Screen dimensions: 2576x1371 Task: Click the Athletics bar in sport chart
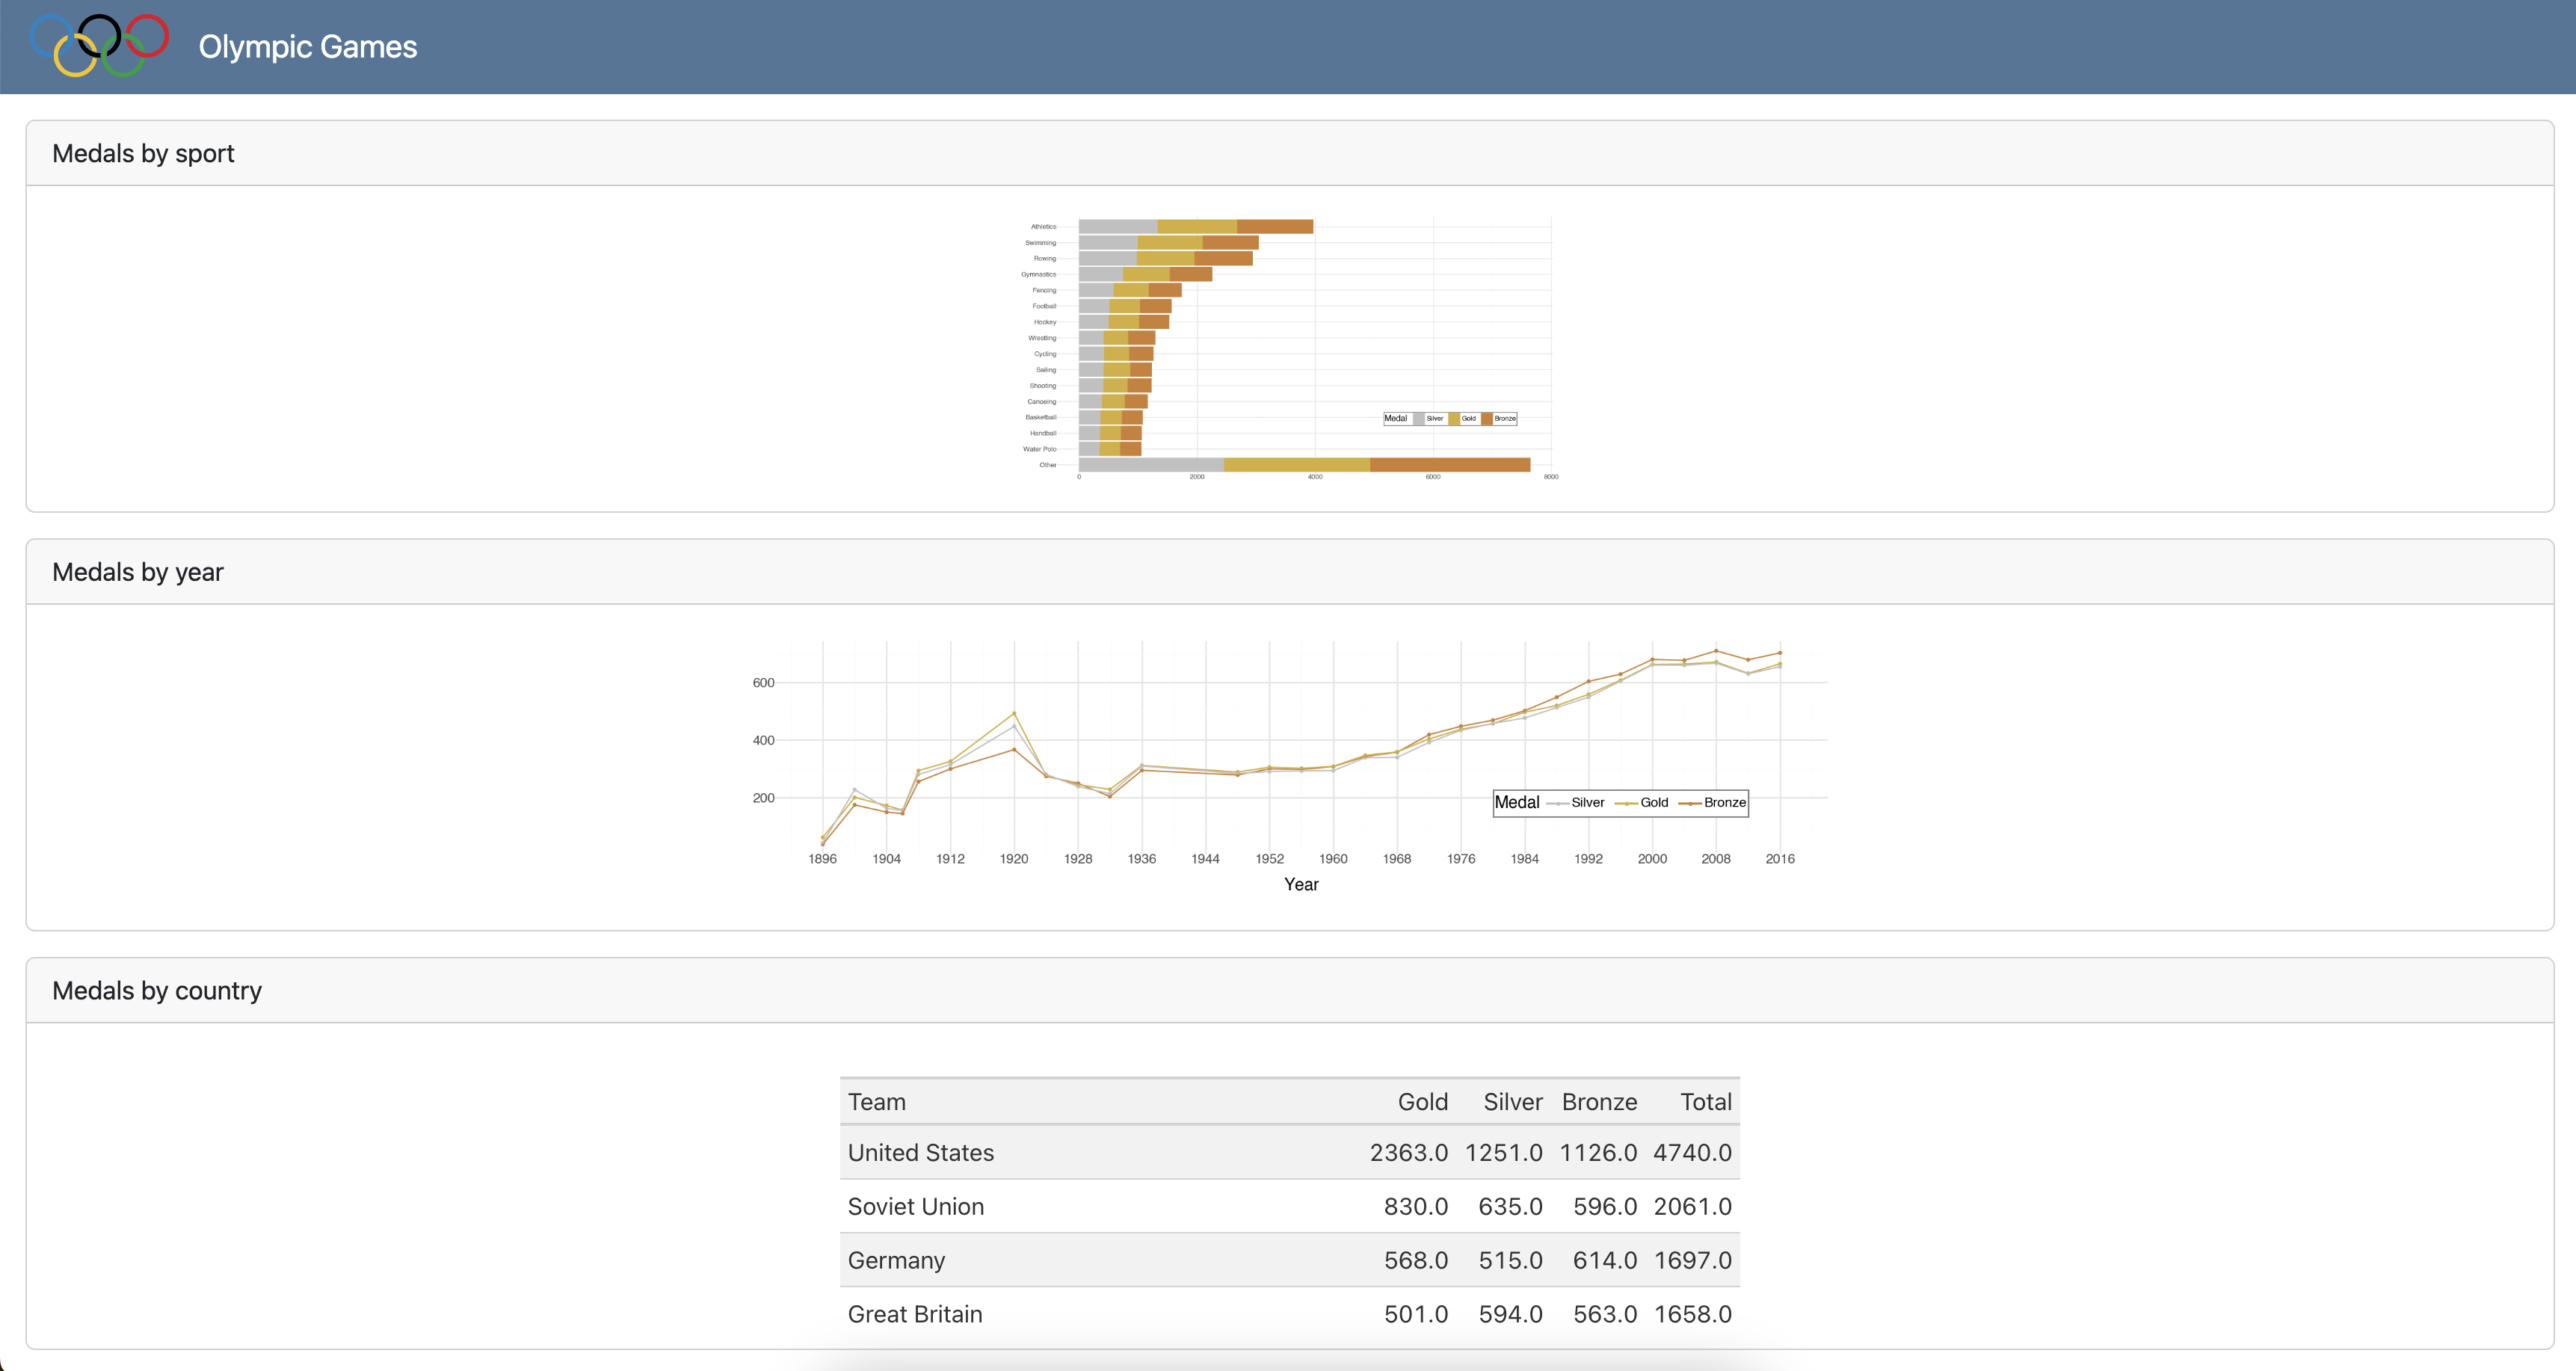tap(1195, 227)
